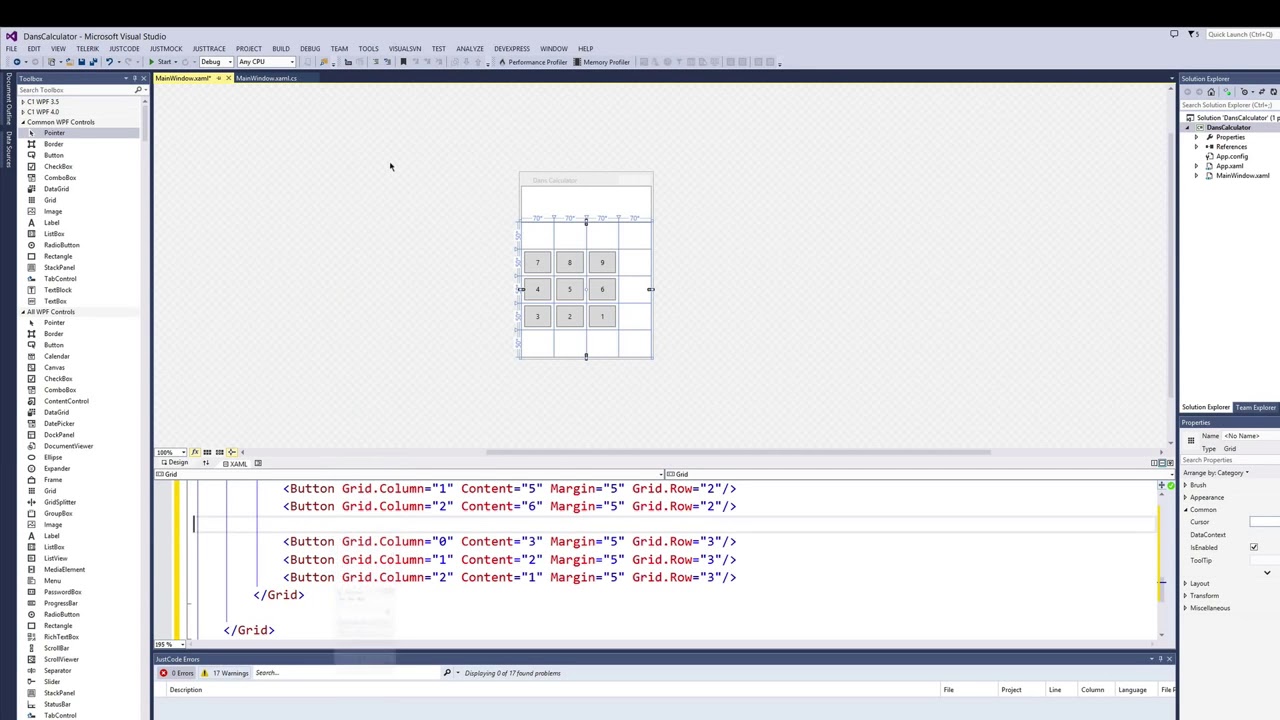Switch to the Design tab
Viewport: 1280px width, 720px height.
pos(175,463)
